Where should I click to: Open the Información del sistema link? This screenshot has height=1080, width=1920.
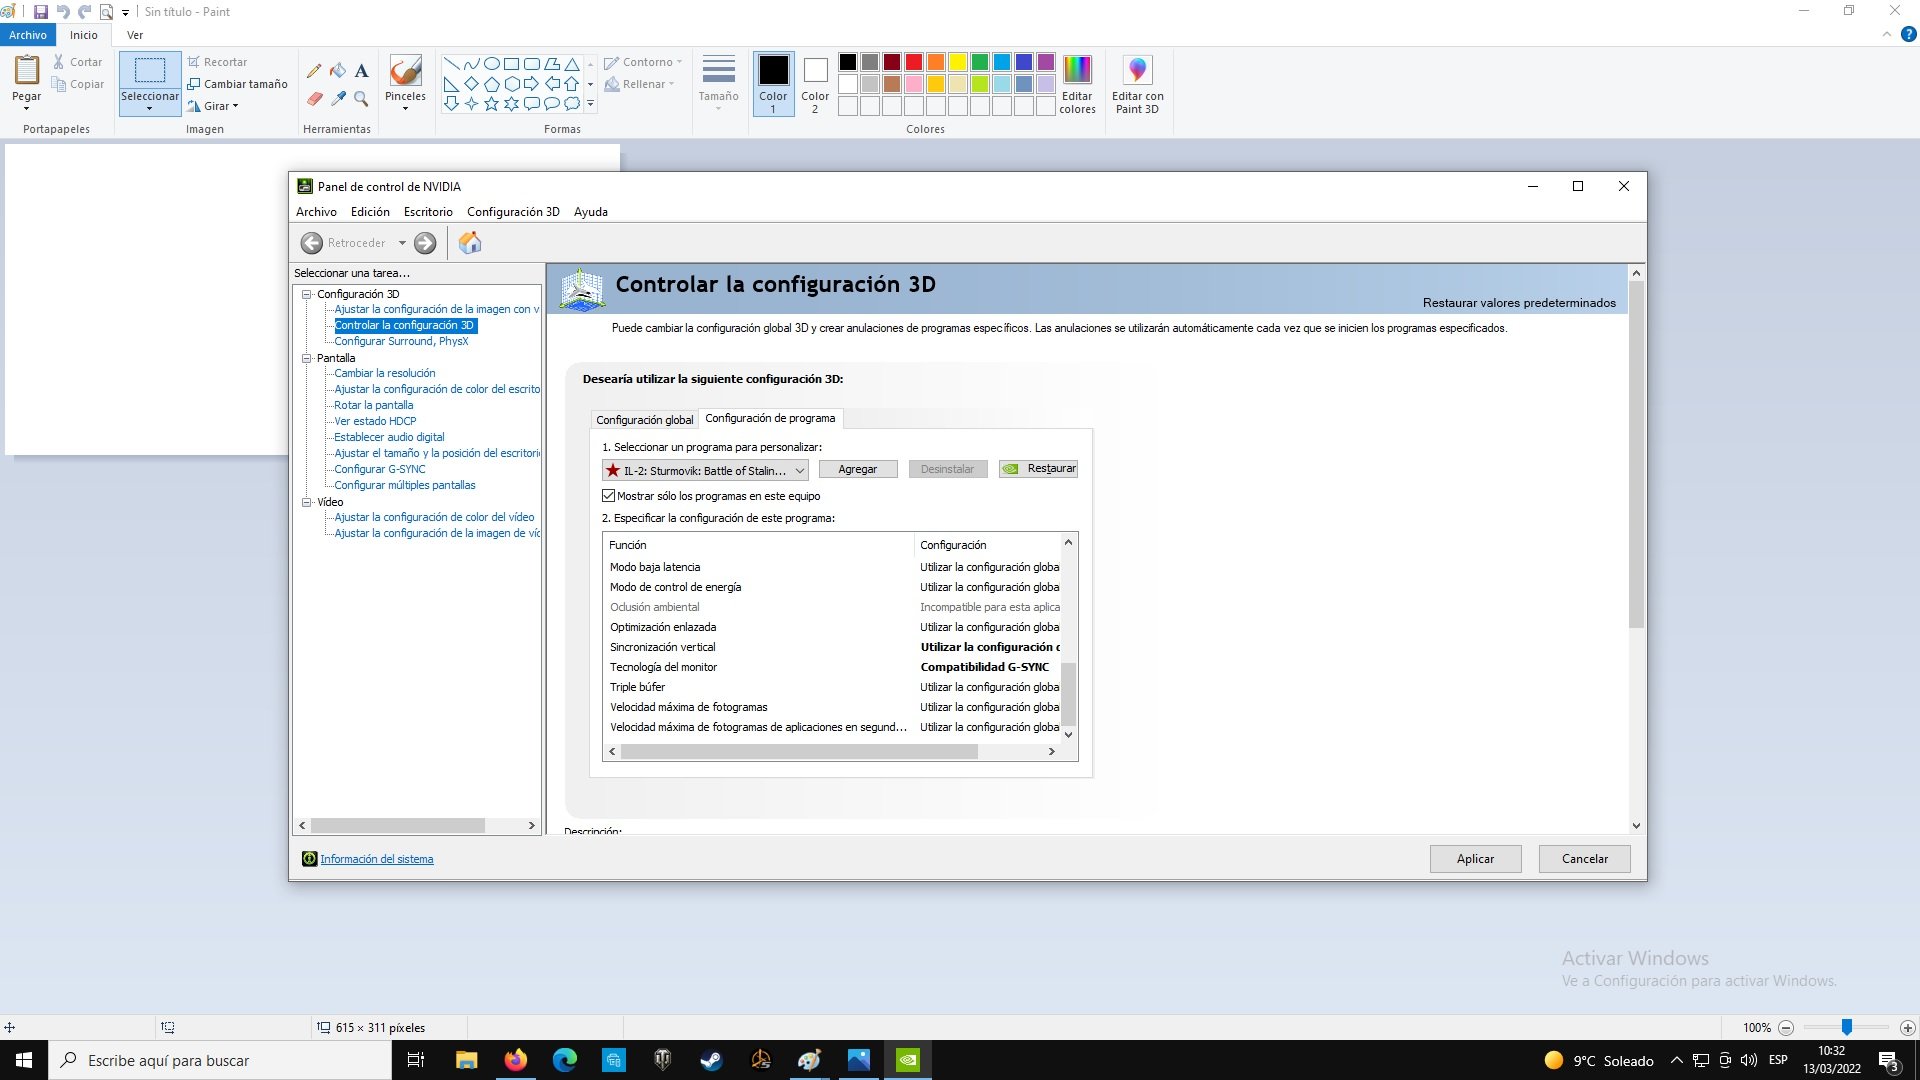(376, 859)
